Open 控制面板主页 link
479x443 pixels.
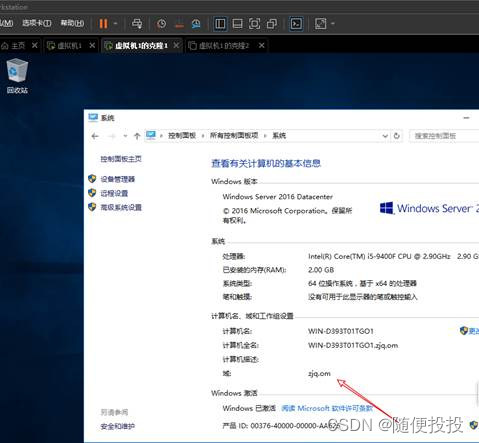click(x=121, y=159)
